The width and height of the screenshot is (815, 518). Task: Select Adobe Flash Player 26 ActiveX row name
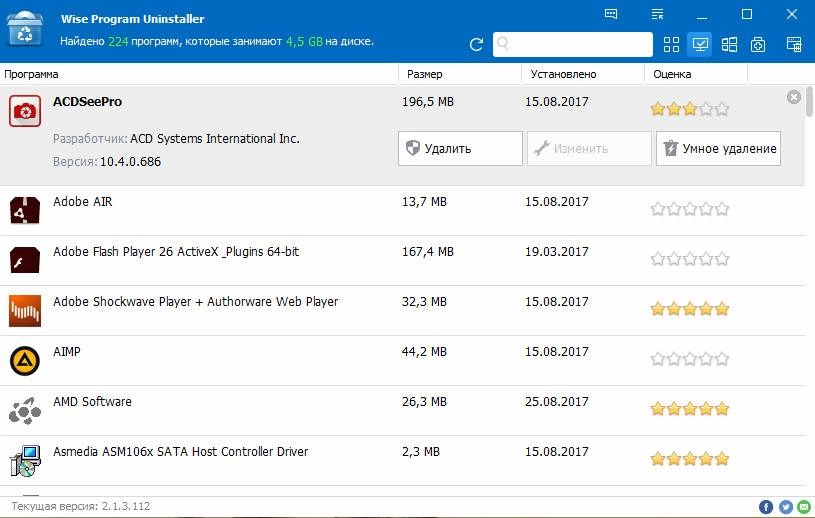point(176,252)
